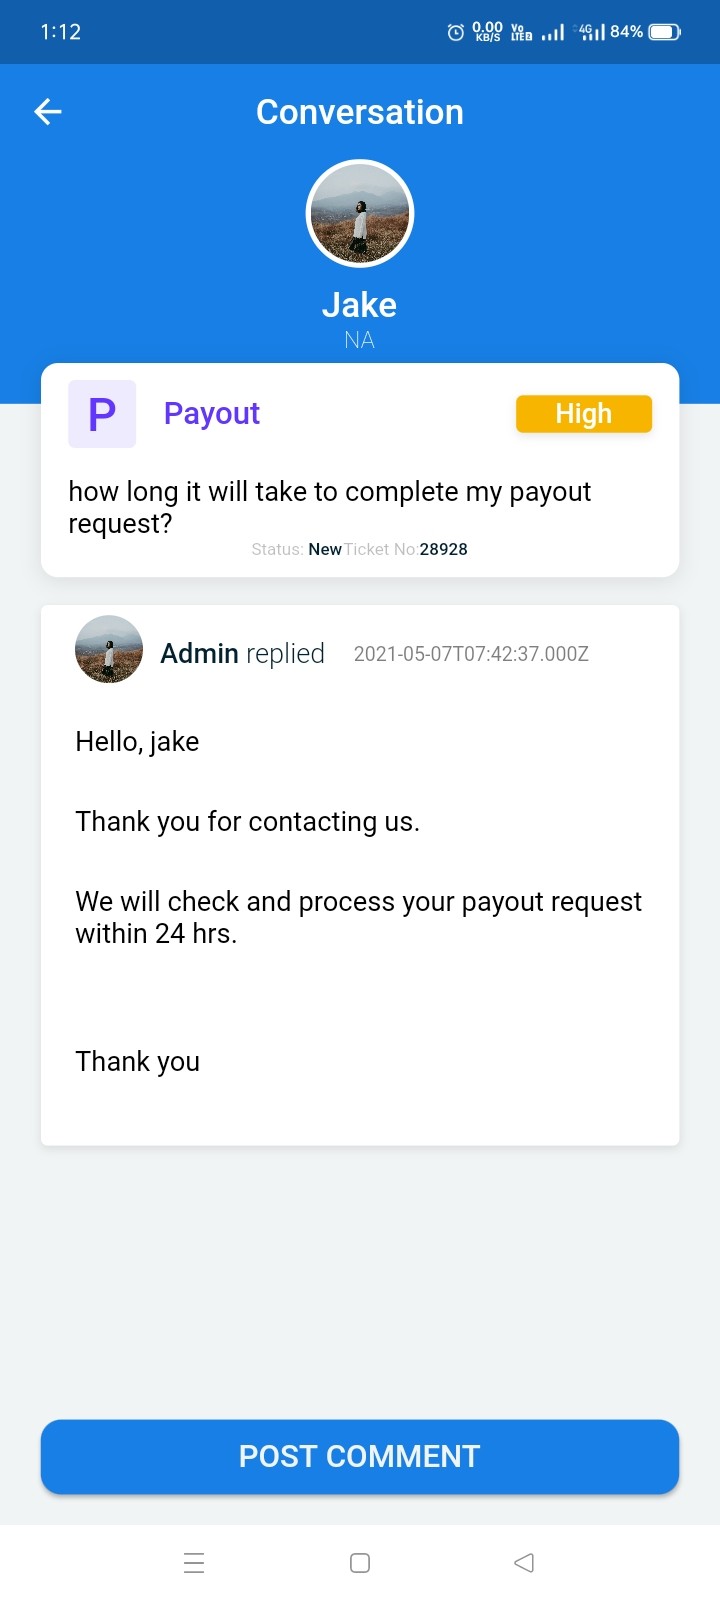Tap the Payout category label
The image size is (720, 1600).
212,414
